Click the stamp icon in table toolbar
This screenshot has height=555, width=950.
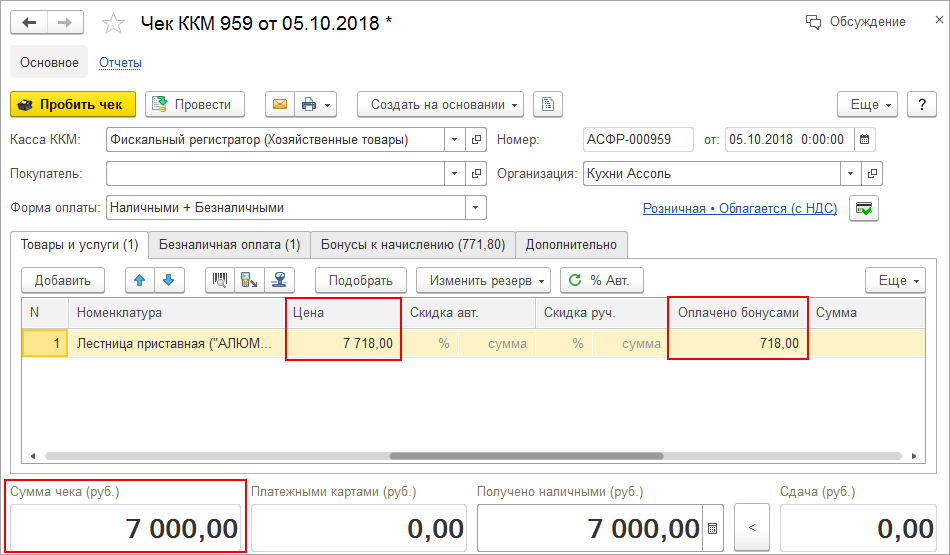click(279, 281)
